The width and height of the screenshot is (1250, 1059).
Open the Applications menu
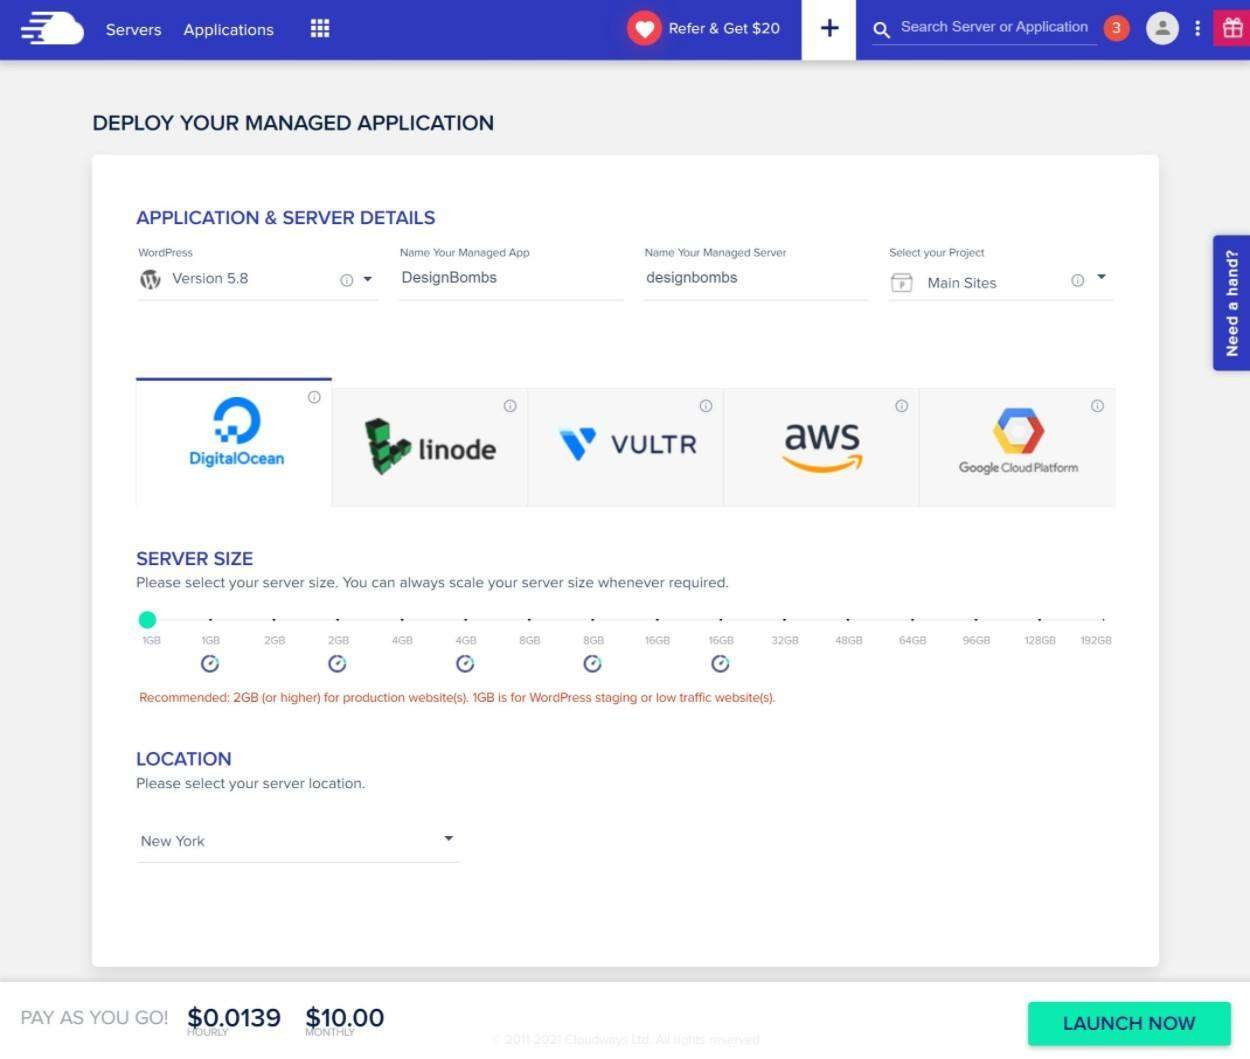(228, 30)
